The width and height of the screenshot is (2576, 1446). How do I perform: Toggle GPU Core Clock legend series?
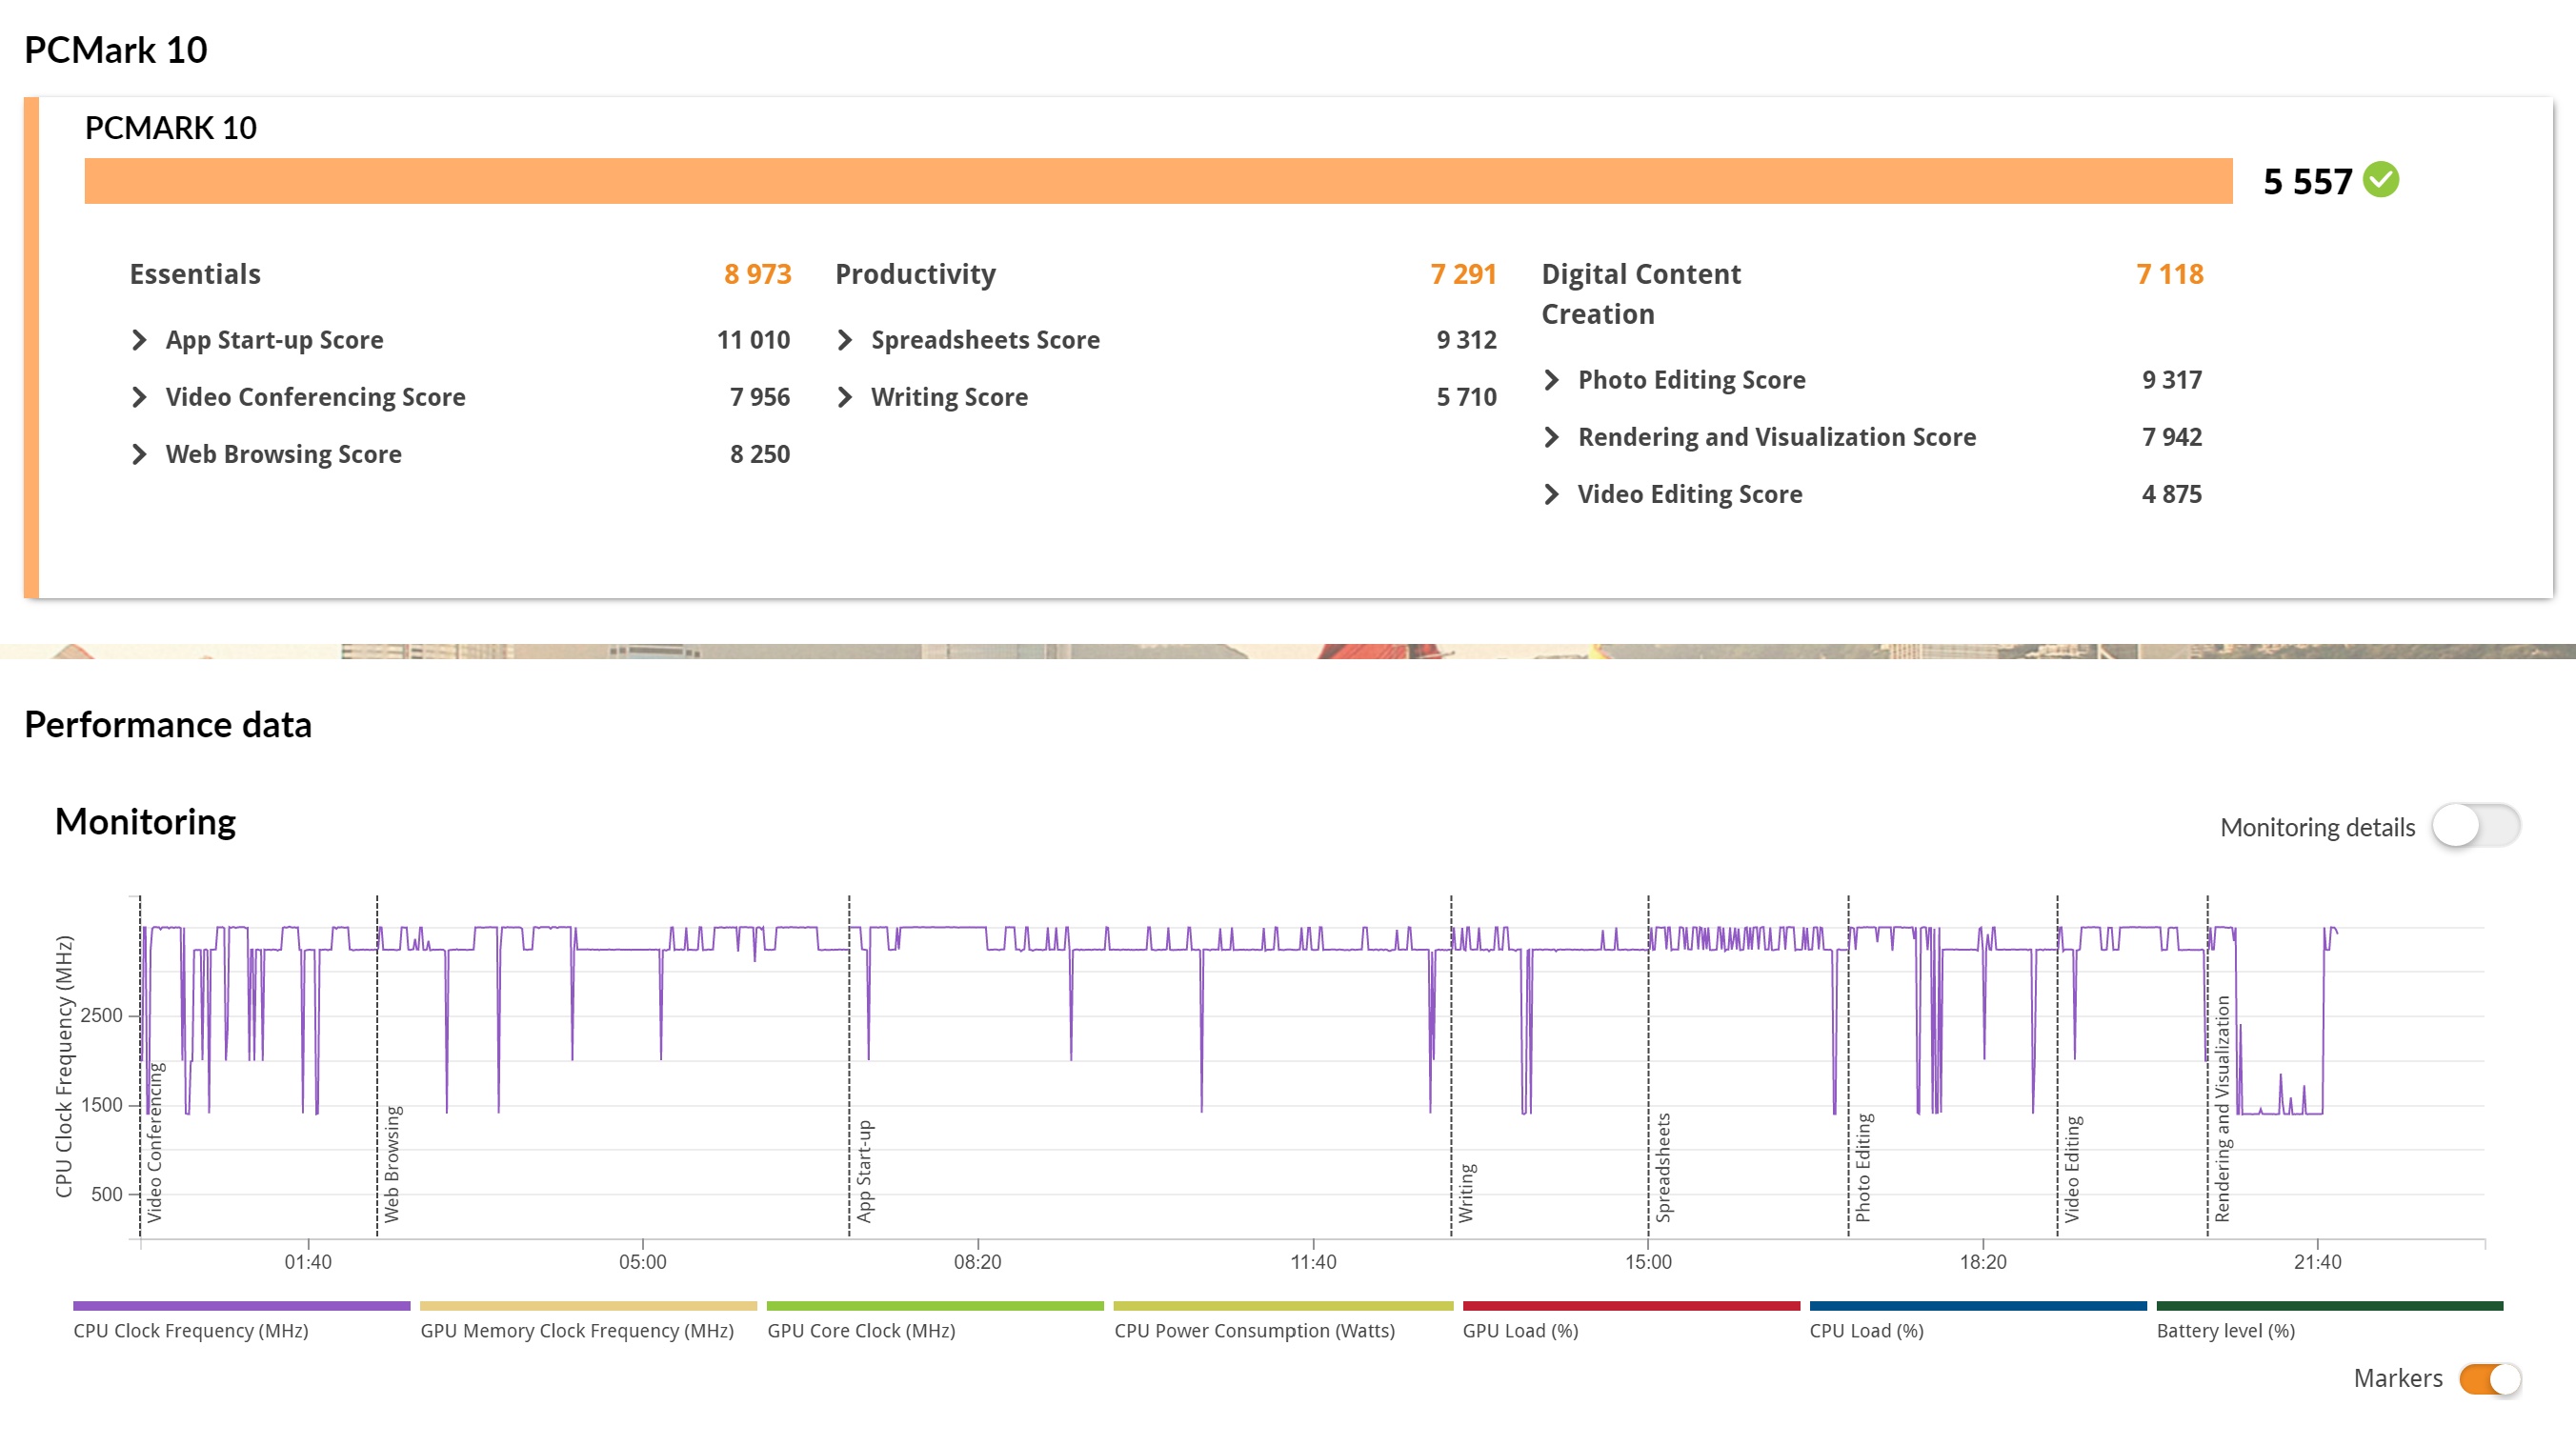[935, 1321]
